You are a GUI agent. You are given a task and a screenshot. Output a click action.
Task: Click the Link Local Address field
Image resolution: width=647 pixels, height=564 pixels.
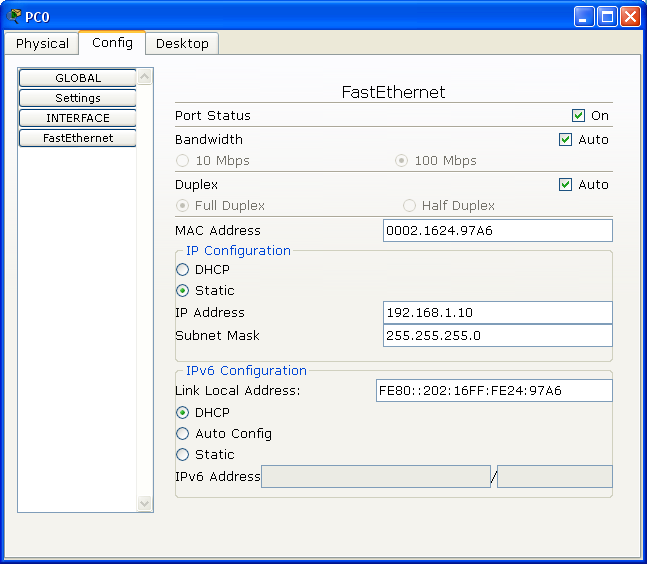coord(493,391)
